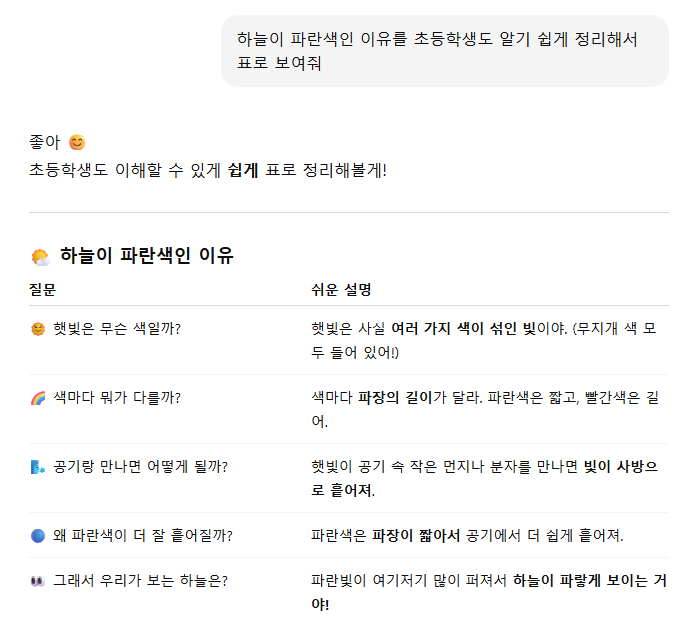
Task: Click the 질문 column header
Action: pos(43,290)
